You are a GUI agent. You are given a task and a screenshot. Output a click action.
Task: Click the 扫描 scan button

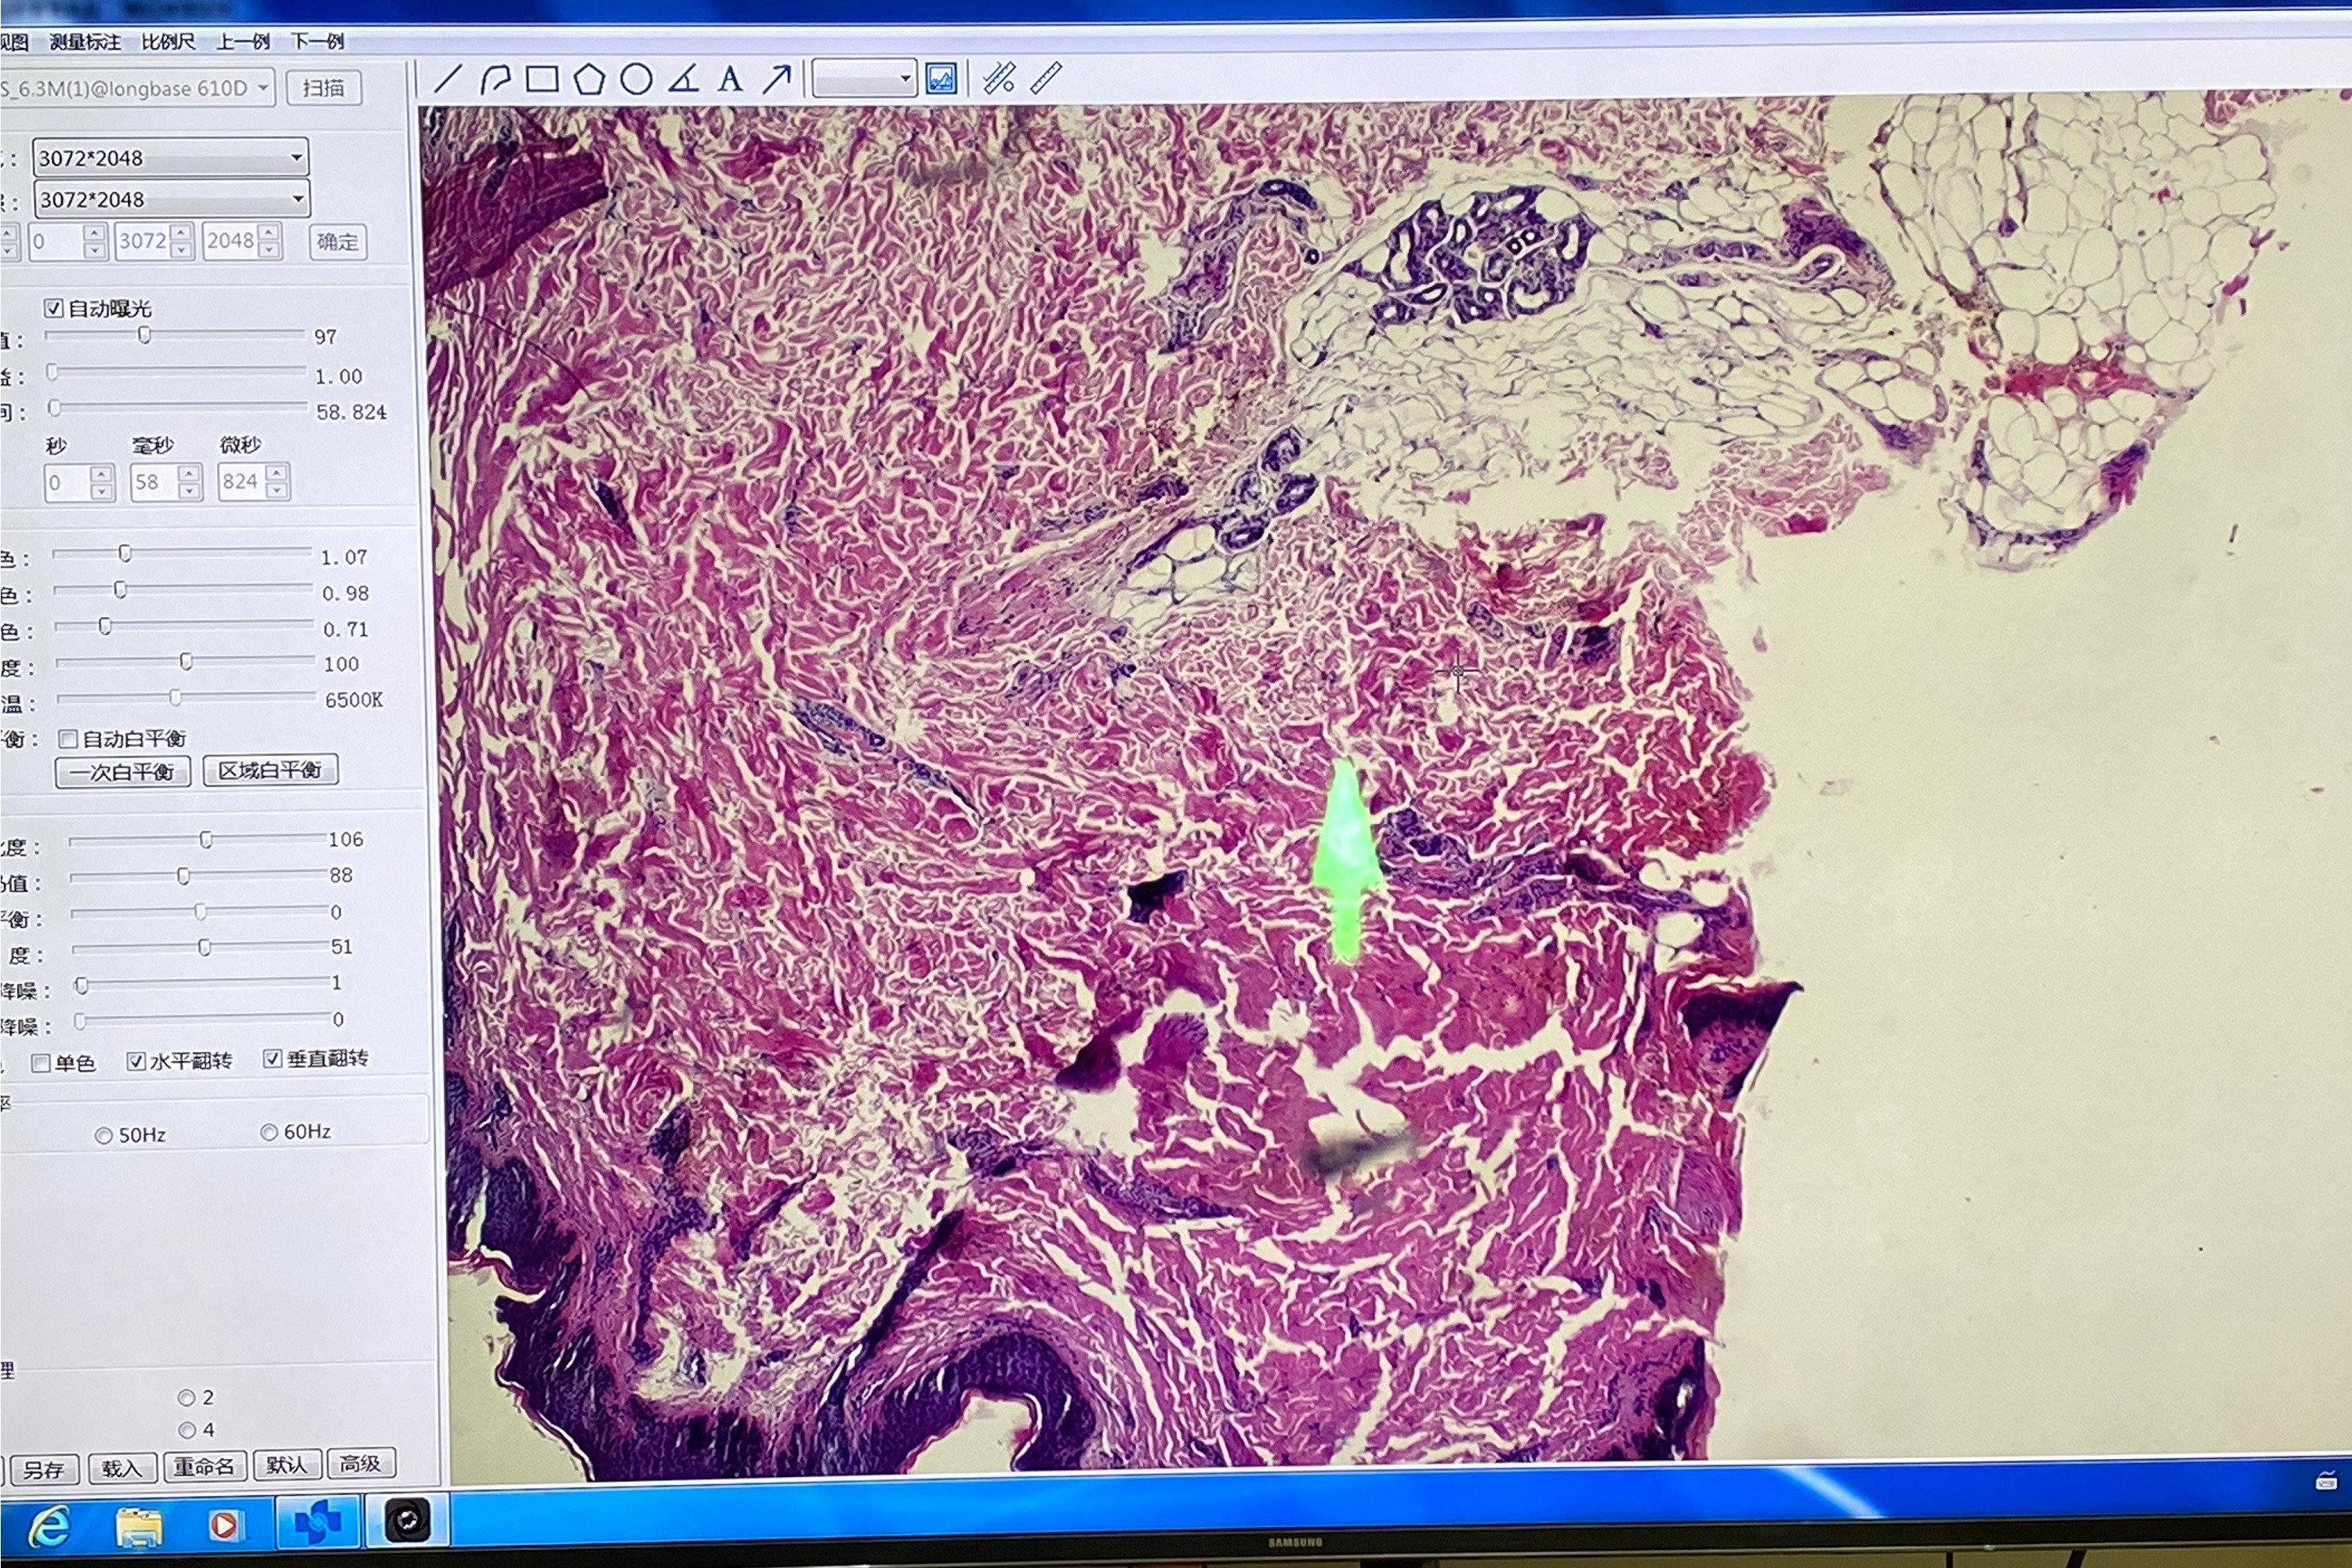(x=323, y=88)
